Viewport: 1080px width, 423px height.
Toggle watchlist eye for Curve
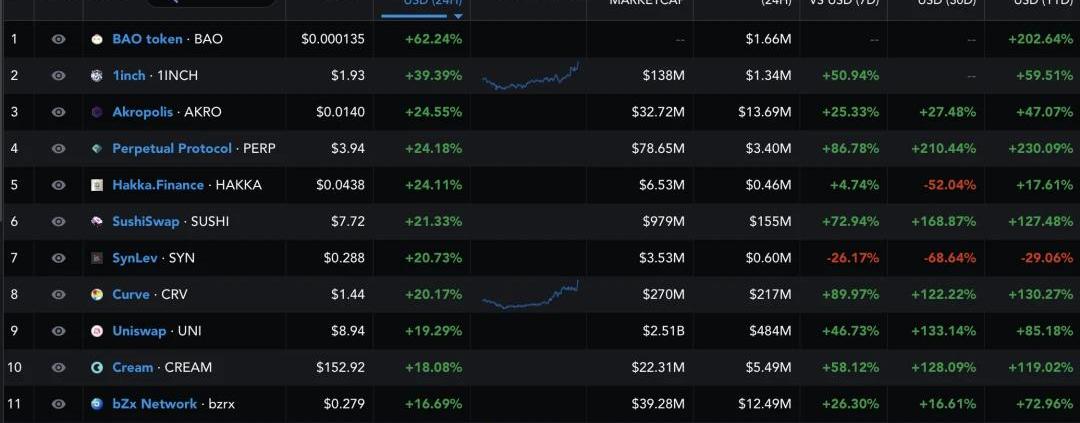tap(59, 295)
